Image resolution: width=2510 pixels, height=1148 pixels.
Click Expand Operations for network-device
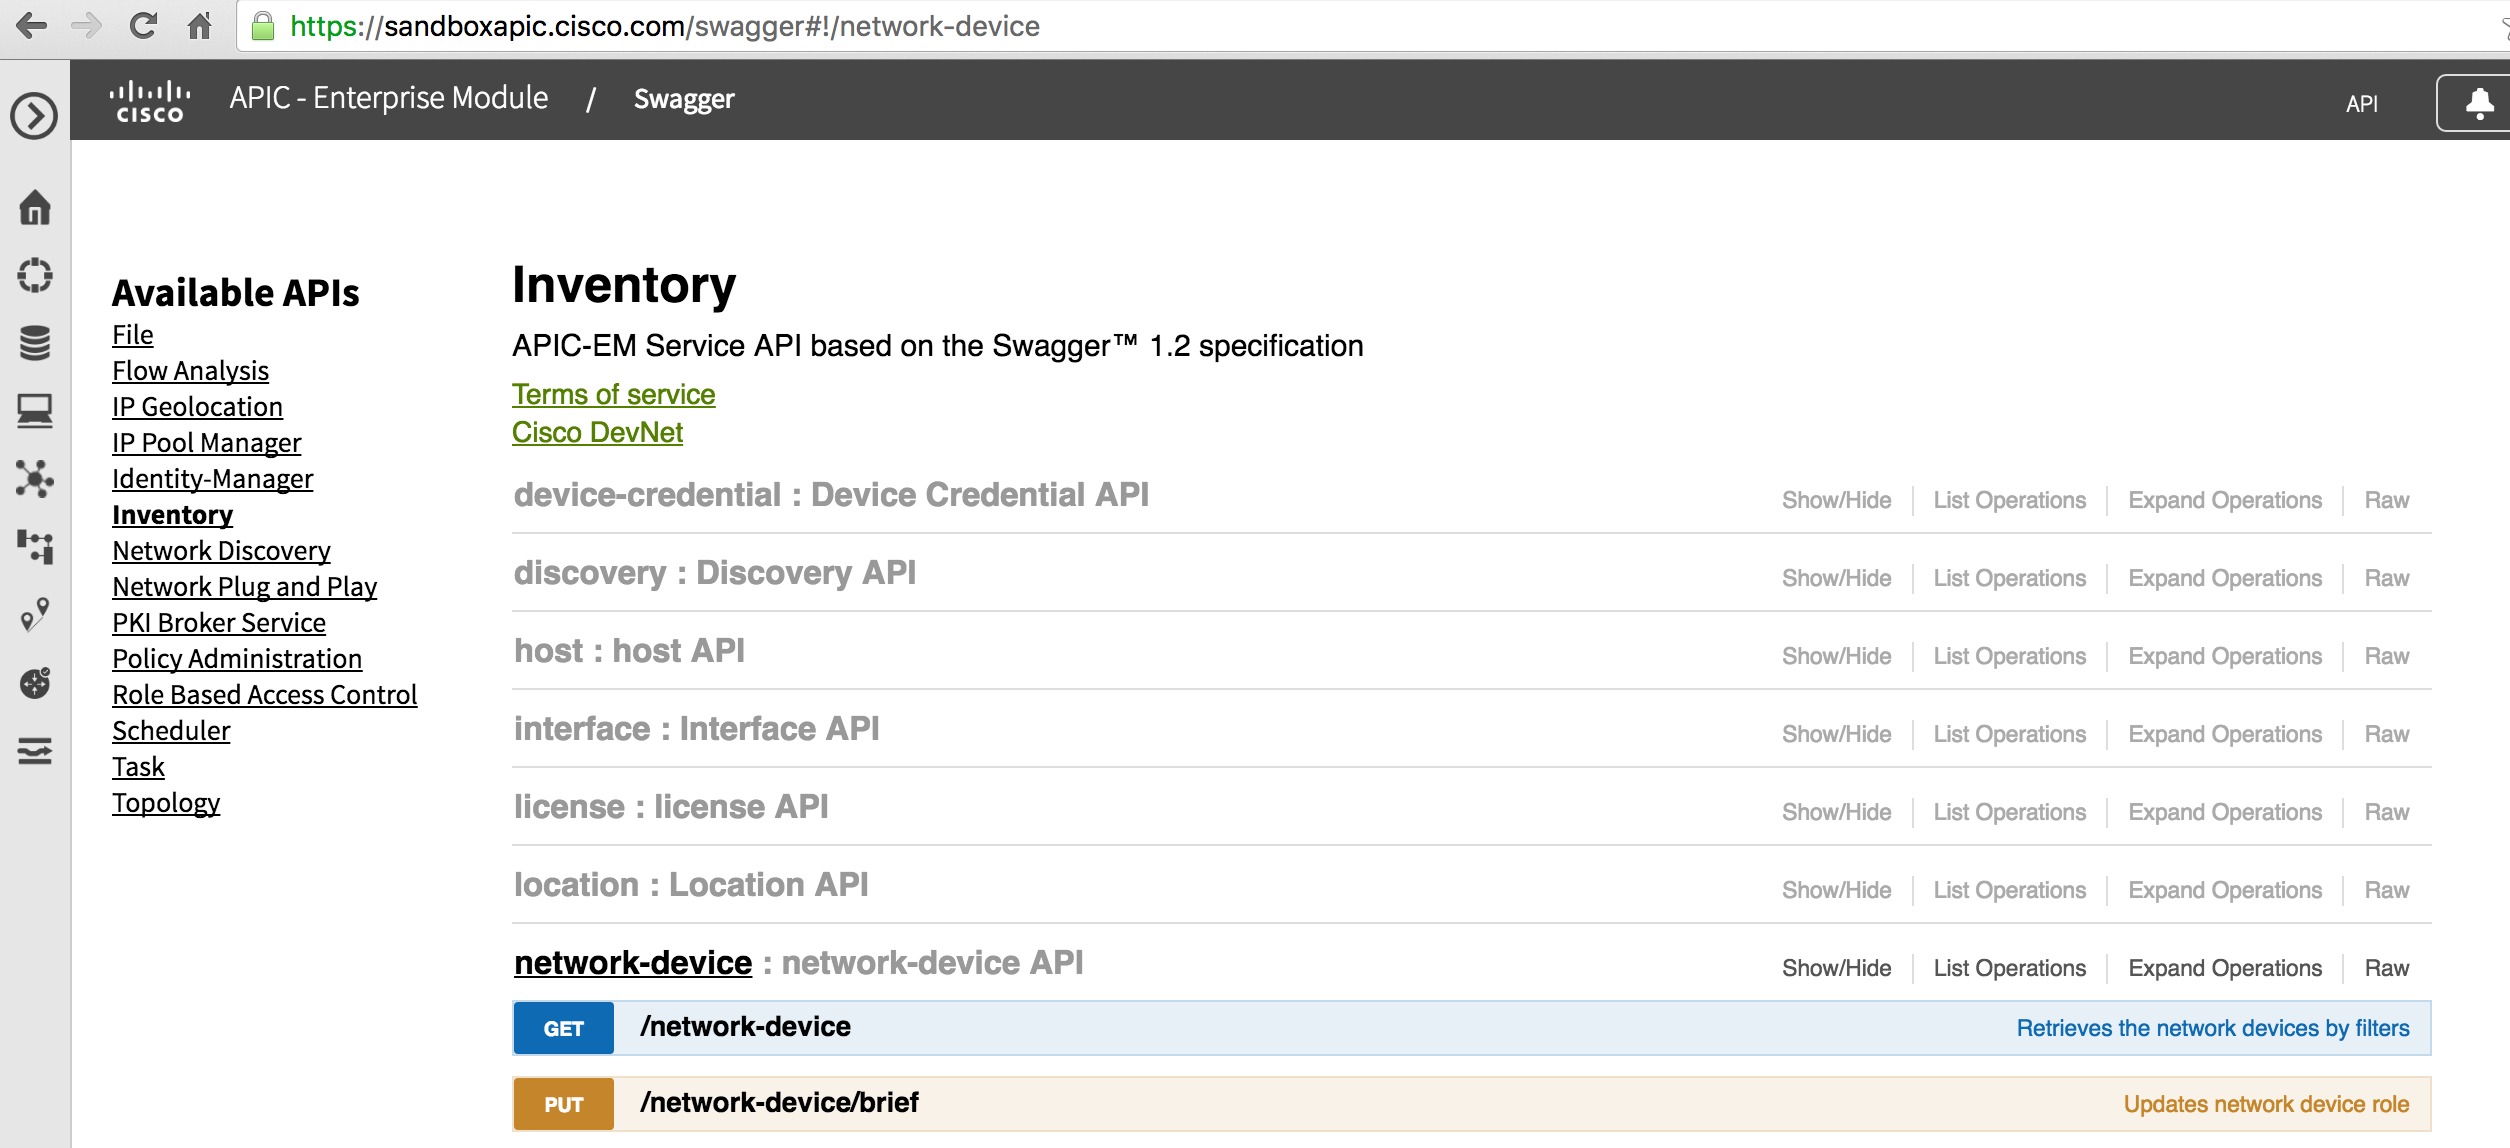tap(2225, 968)
